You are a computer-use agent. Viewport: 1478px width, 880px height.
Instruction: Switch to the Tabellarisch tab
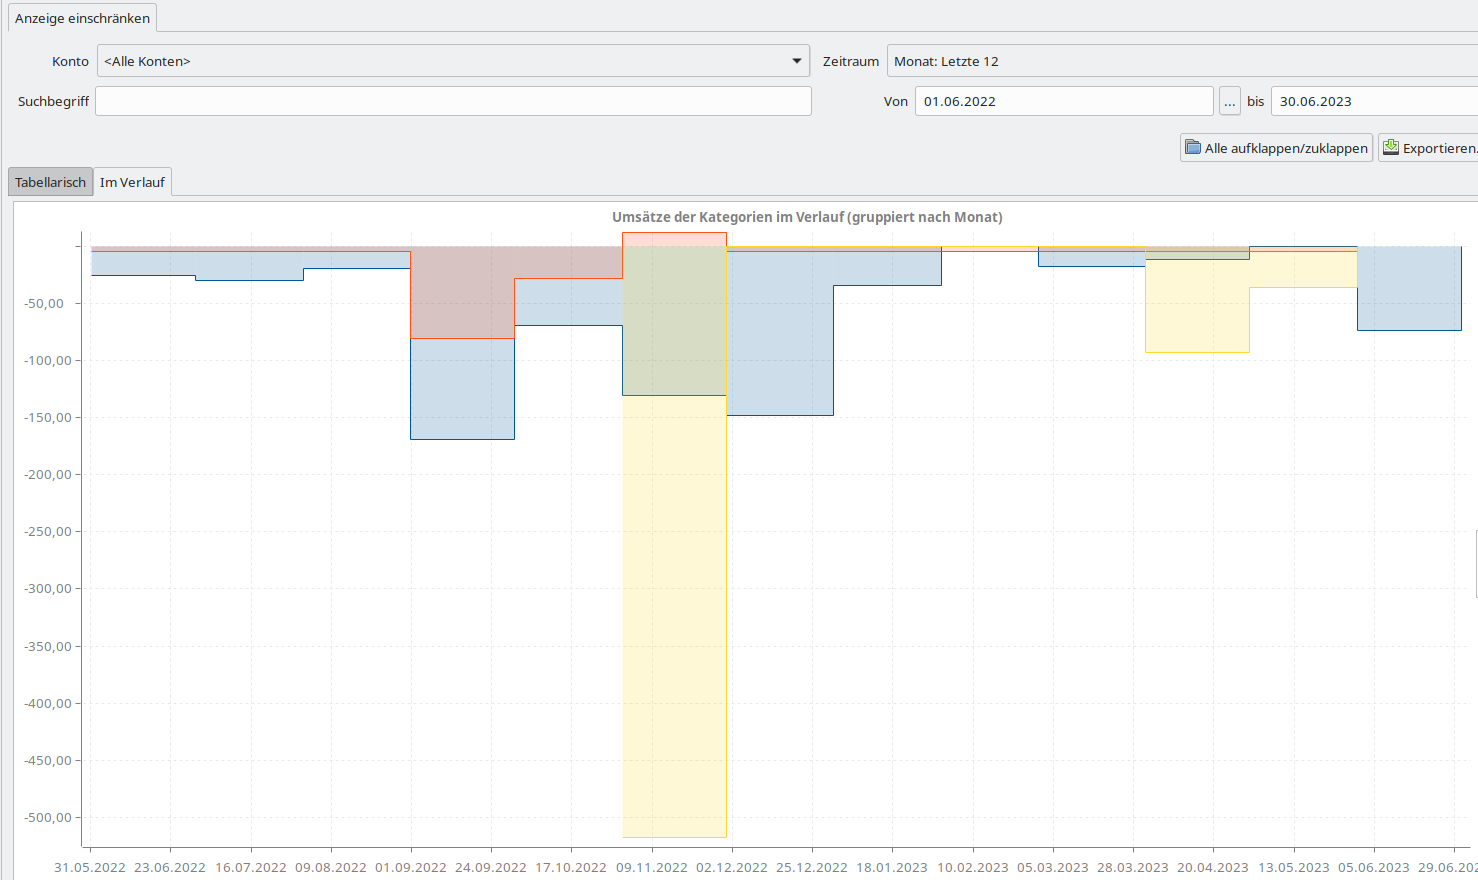[50, 182]
